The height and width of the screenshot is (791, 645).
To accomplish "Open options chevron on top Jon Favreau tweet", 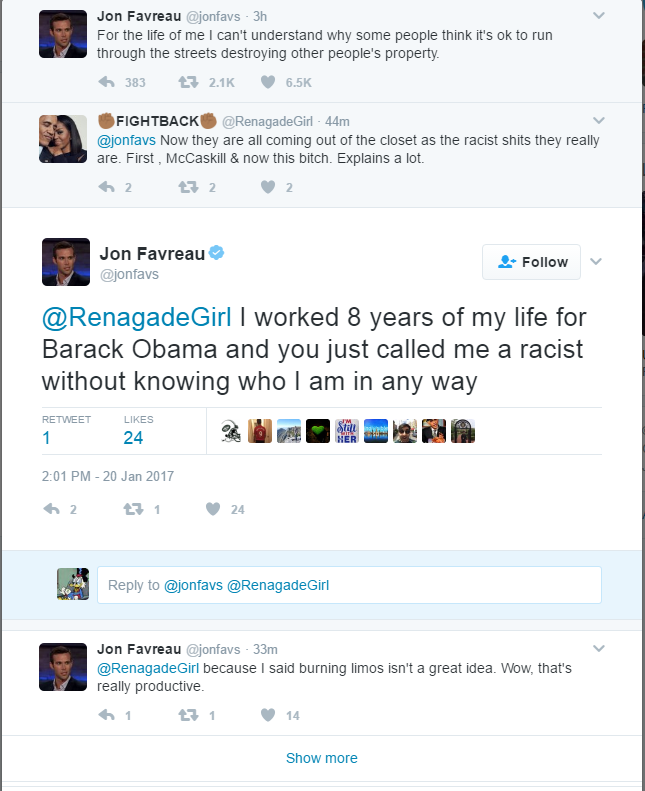I will pos(599,16).
